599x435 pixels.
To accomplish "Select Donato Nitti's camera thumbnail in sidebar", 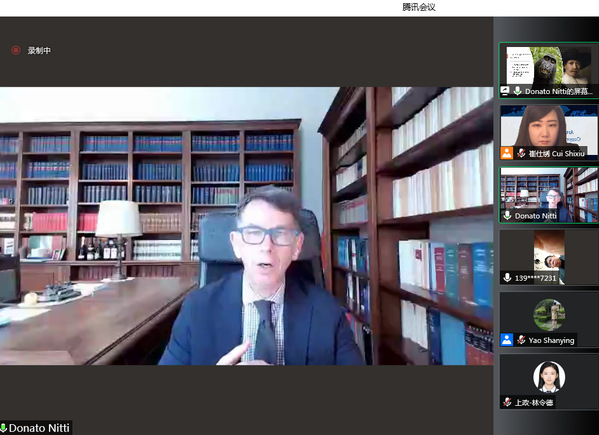I will pyautogui.click(x=549, y=195).
